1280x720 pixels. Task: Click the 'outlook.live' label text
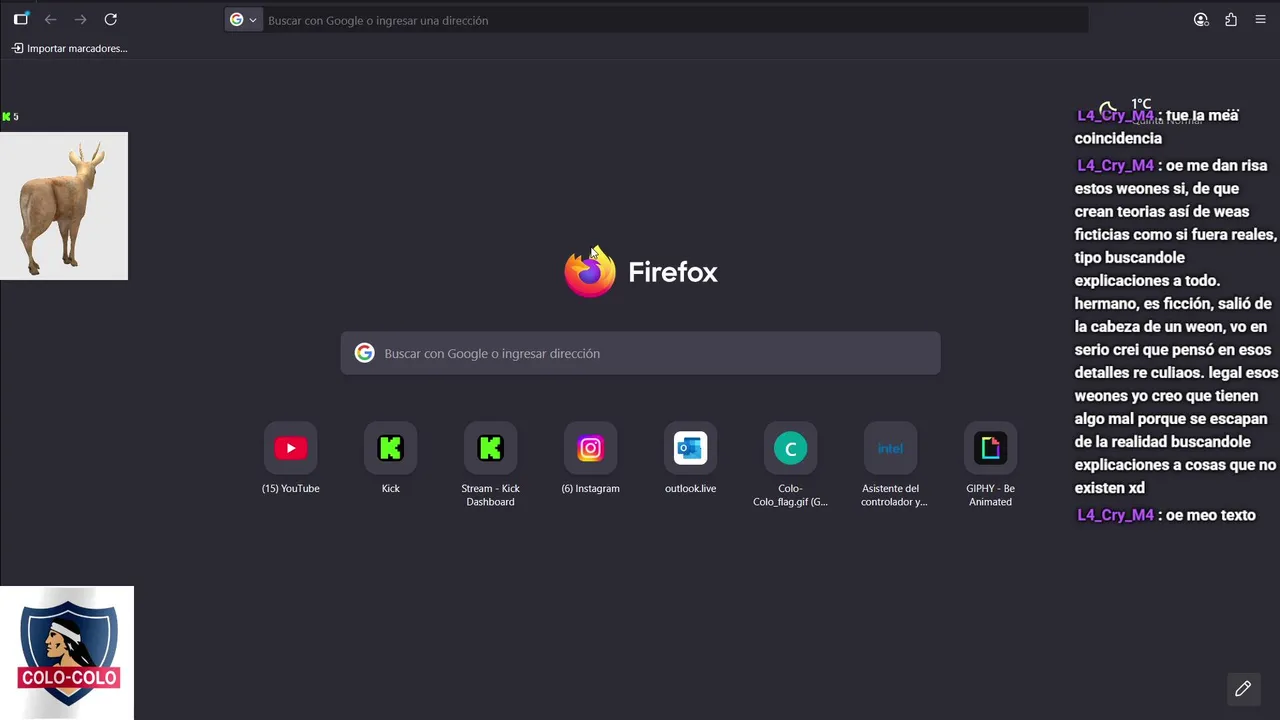(691, 489)
